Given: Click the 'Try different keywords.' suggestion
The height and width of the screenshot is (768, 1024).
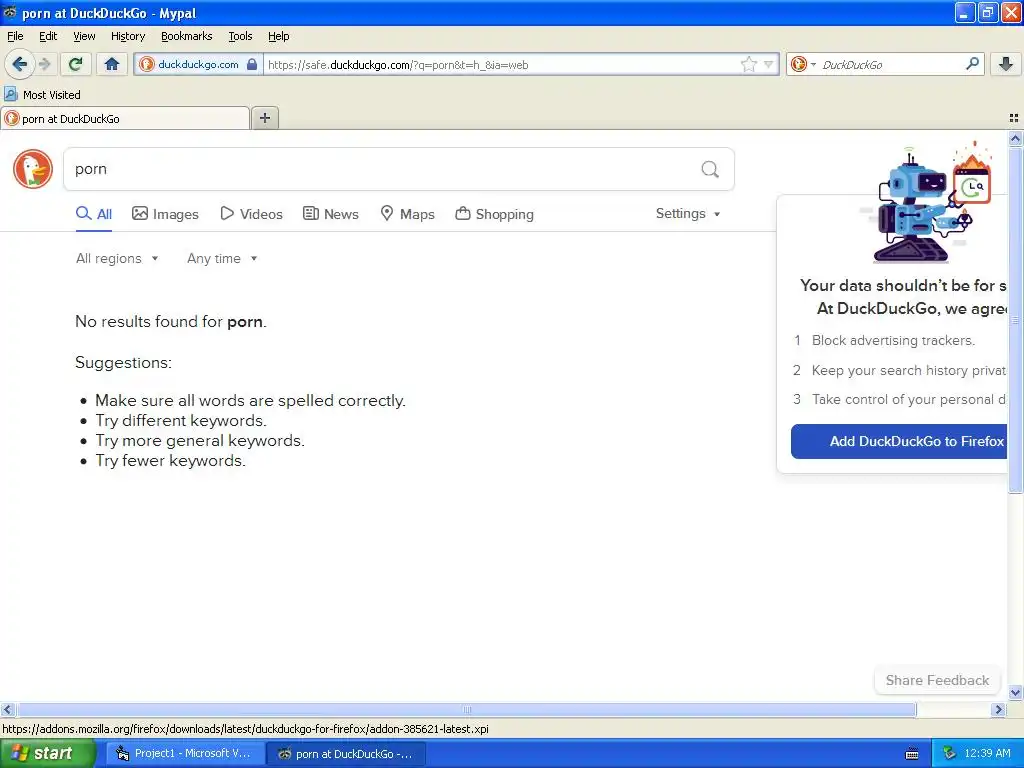Looking at the screenshot, I should (181, 421).
